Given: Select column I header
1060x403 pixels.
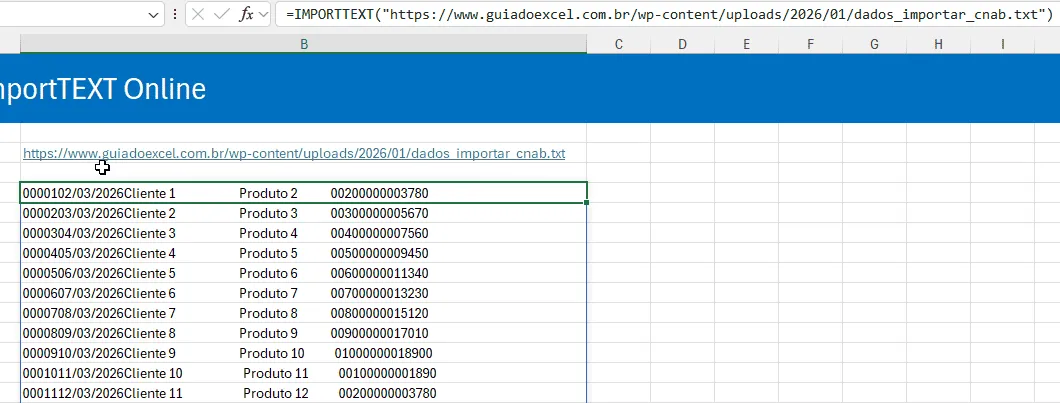Looking at the screenshot, I should tap(1003, 44).
